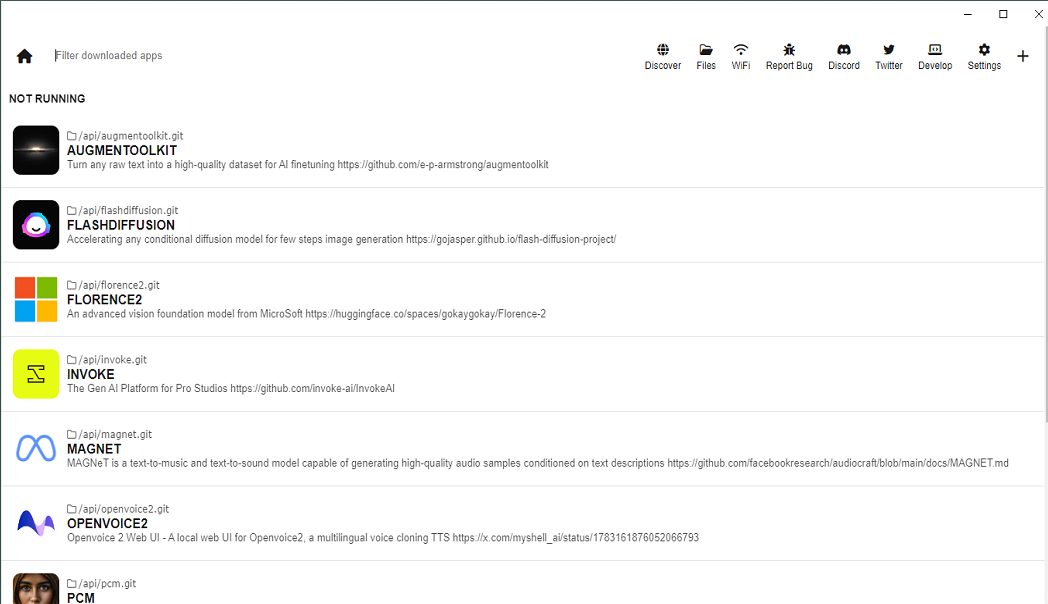Click the folder icon beside /api/flashdiffusion.git
This screenshot has width=1048, height=604.
point(72,210)
